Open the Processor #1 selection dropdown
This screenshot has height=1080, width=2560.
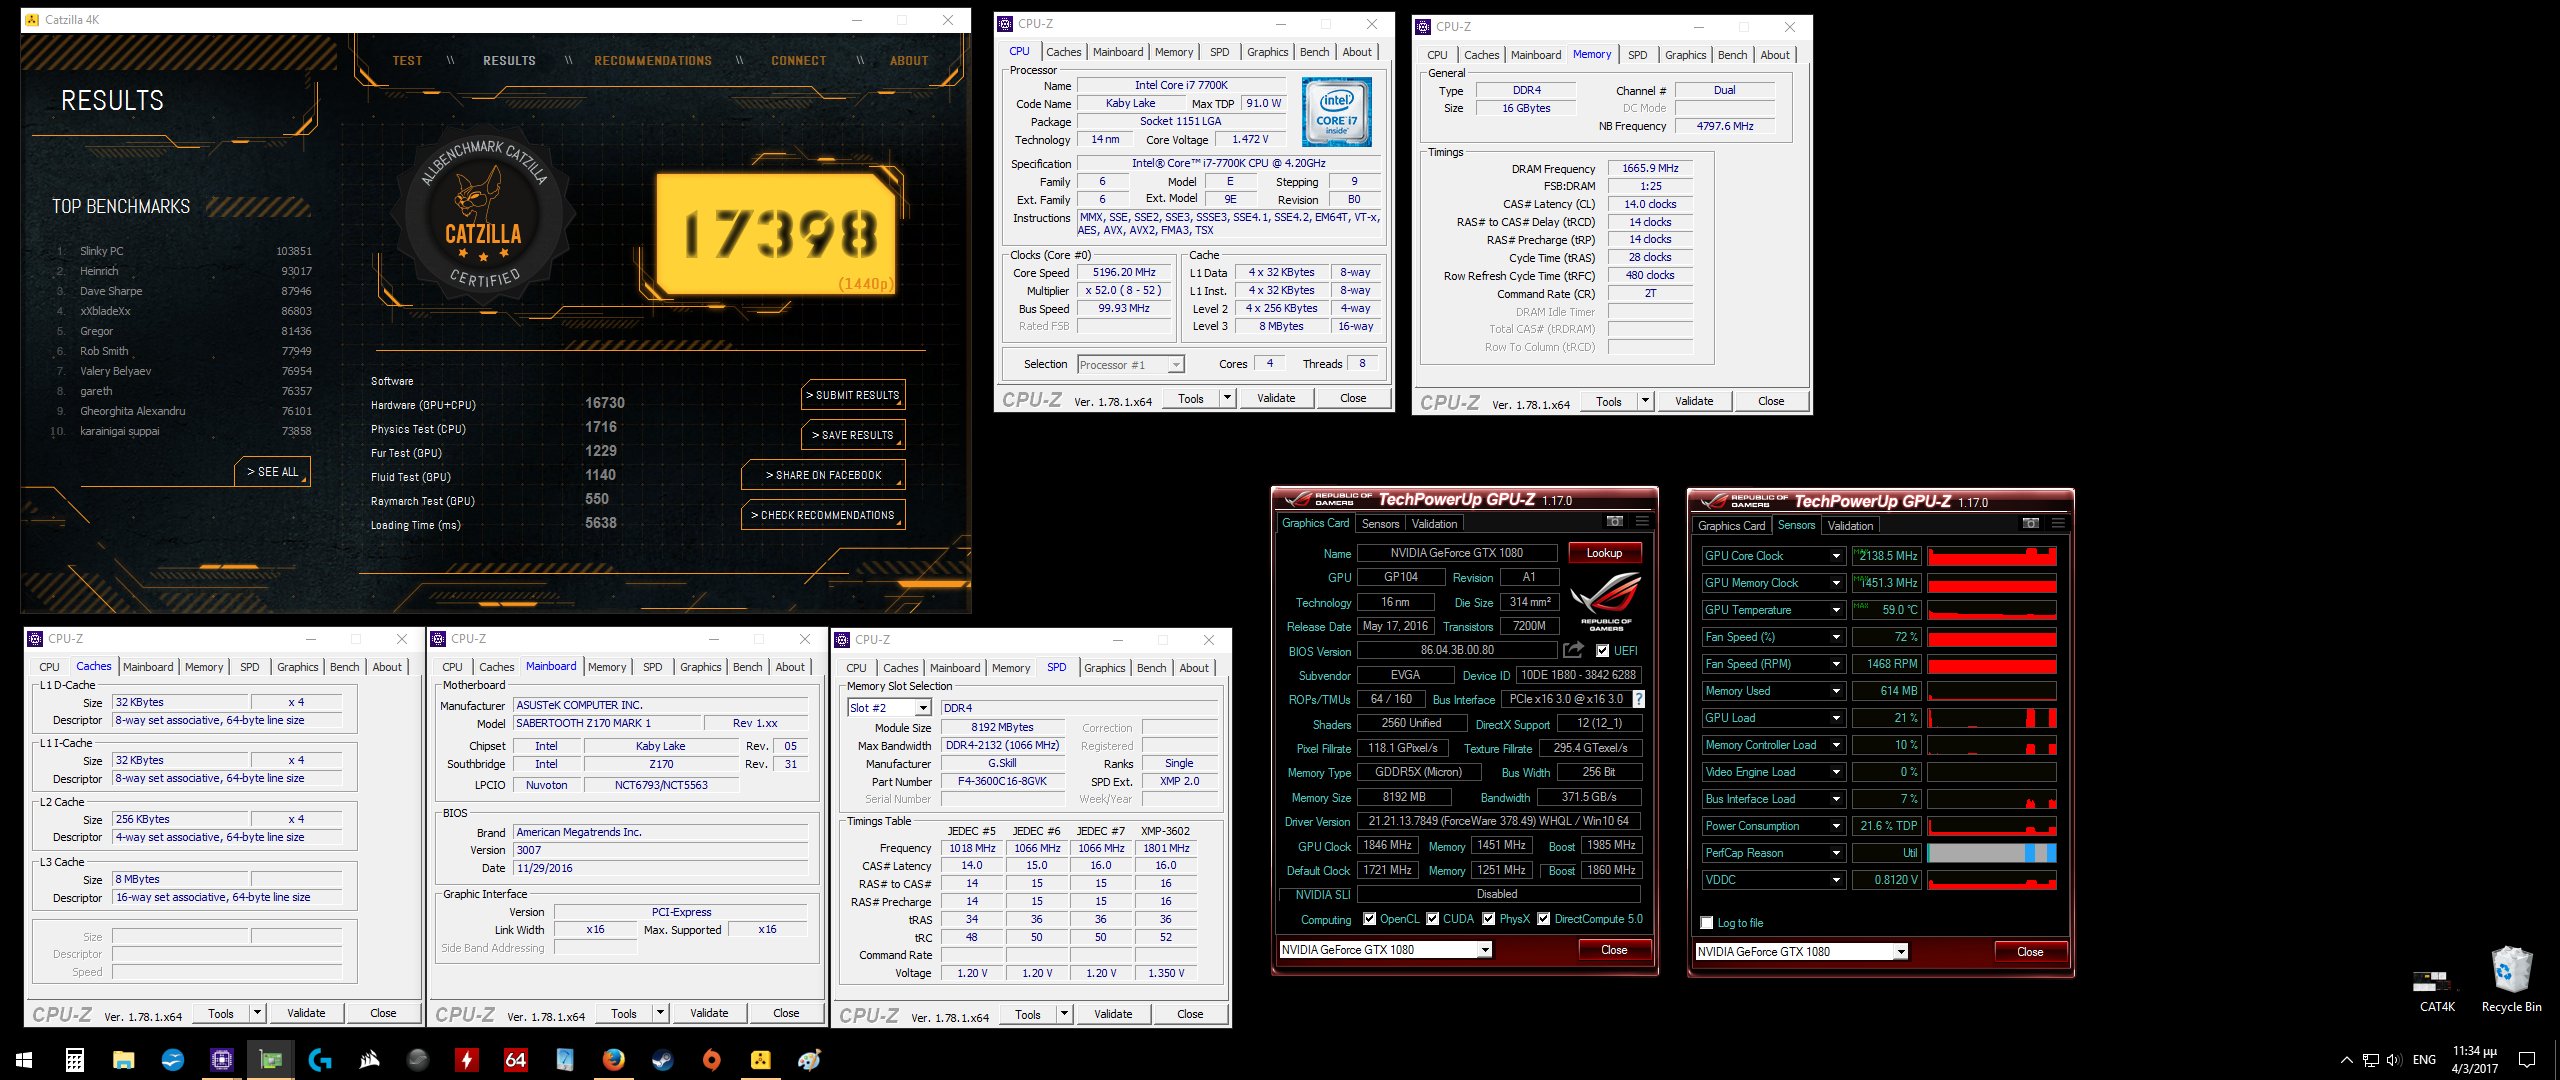click(1176, 365)
